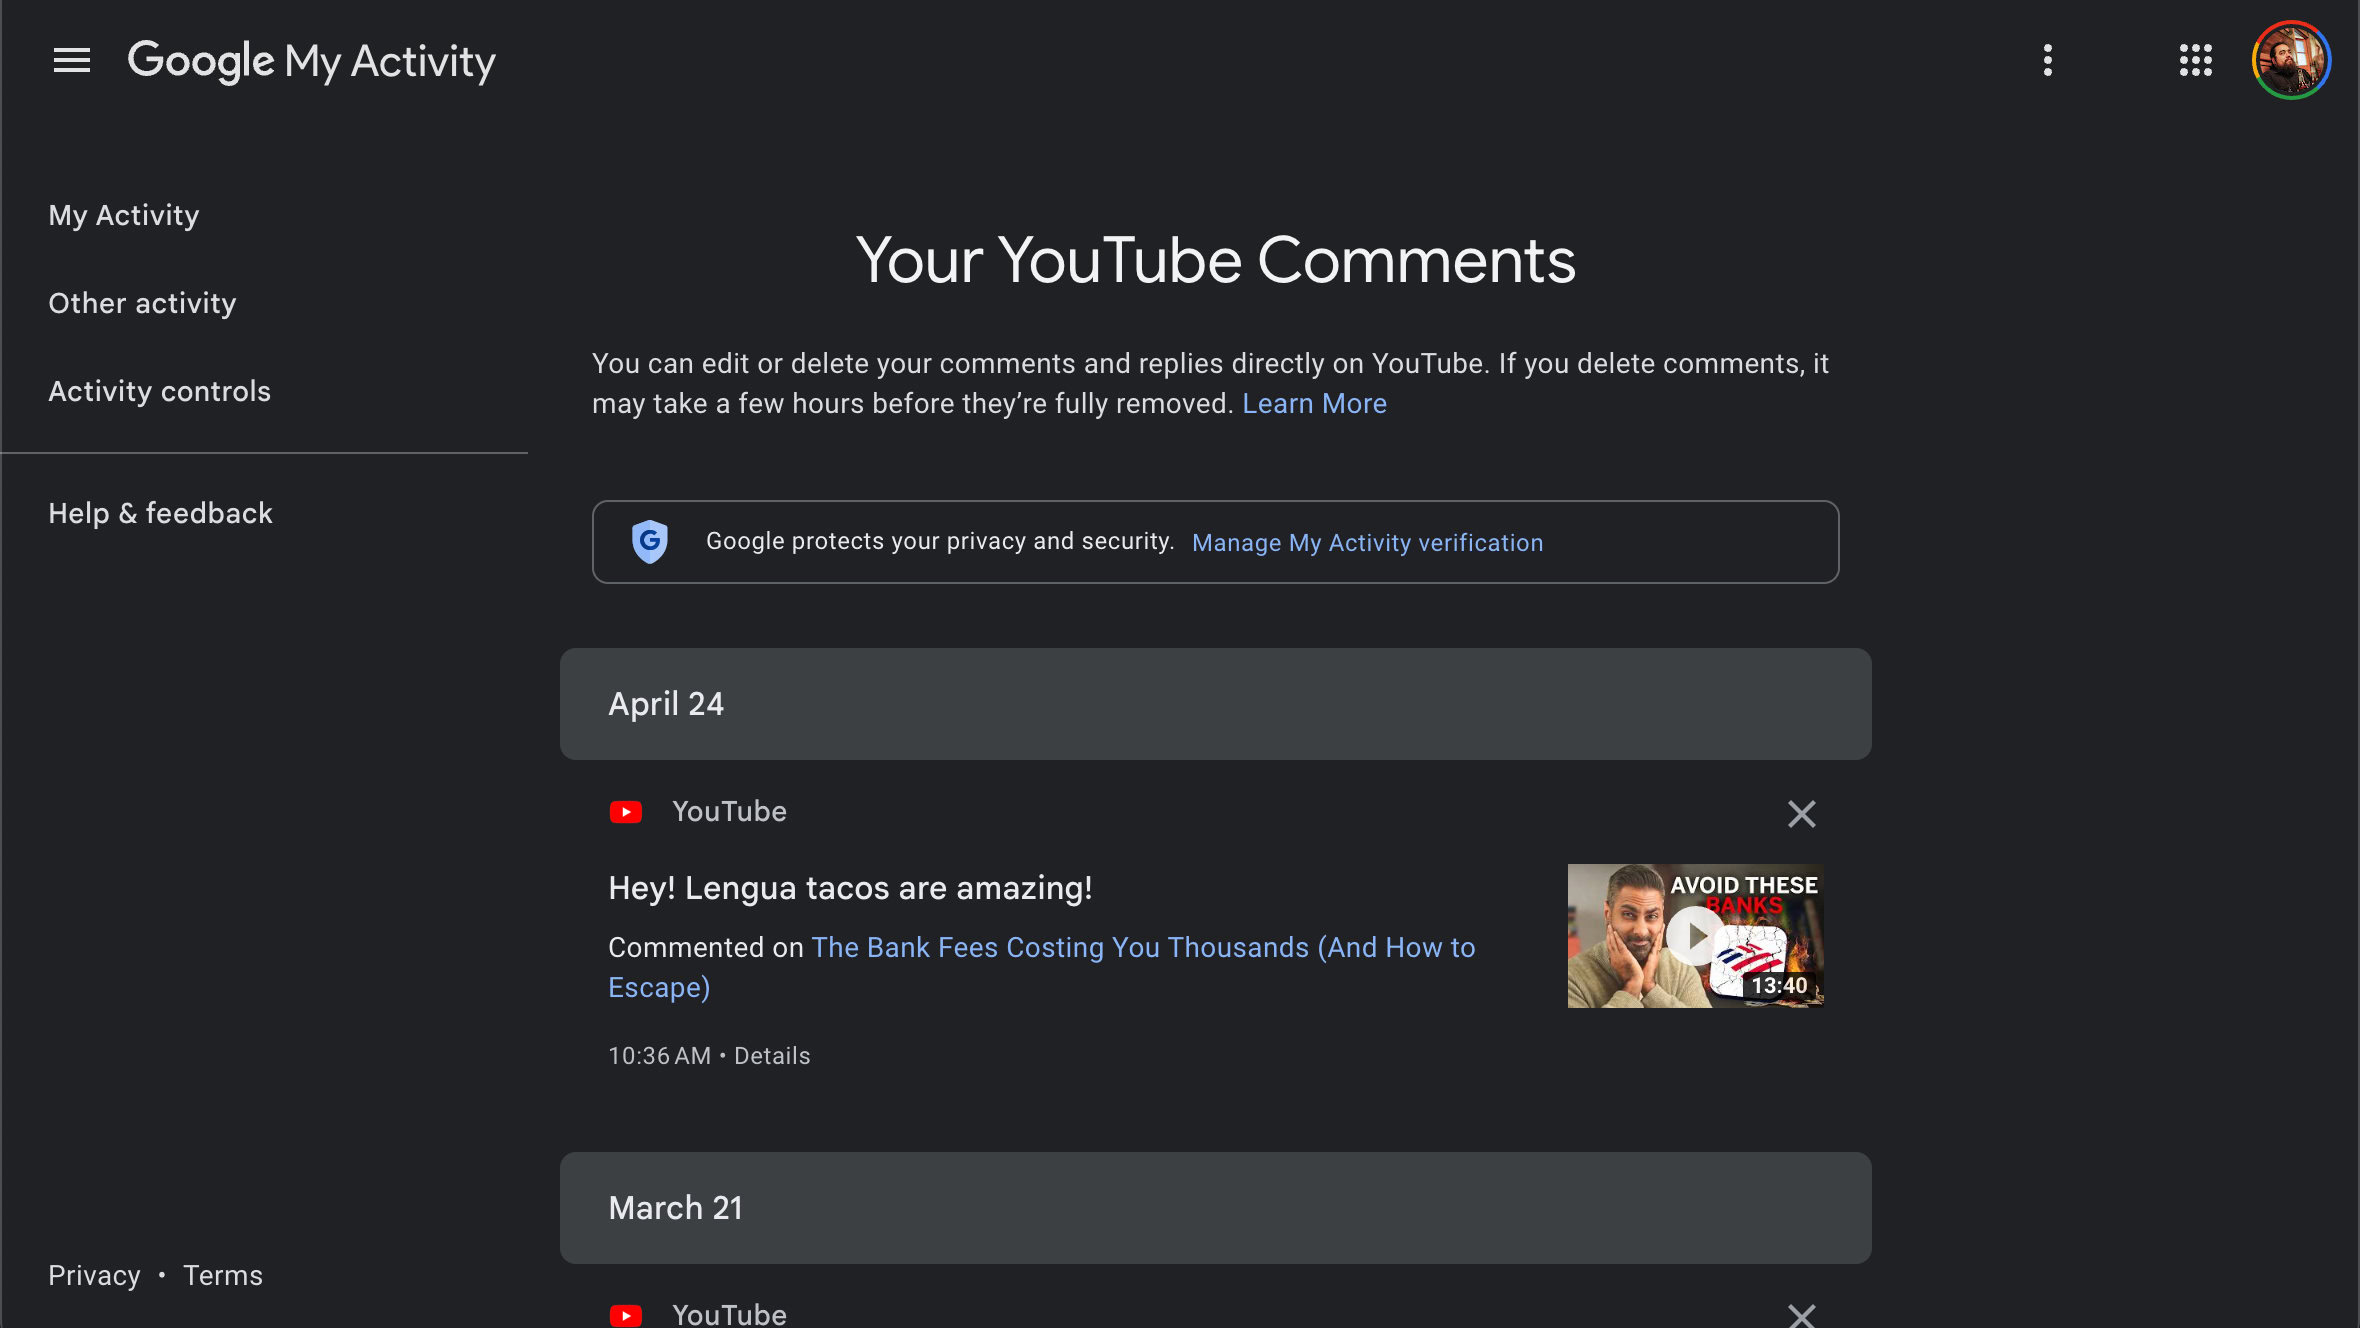Screen dimensions: 2360x1328
Task: Click the YouTube icon on April 24 entry
Action: [x=626, y=812]
